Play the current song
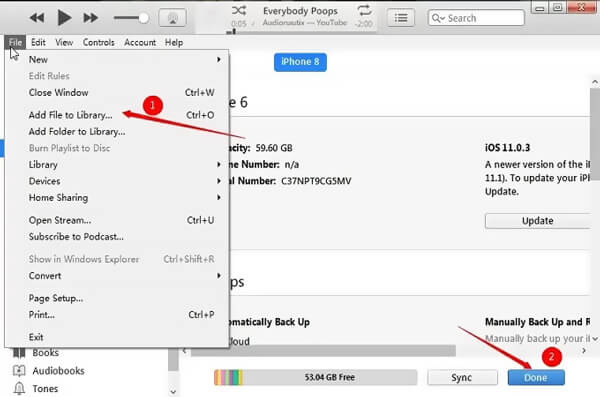The height and width of the screenshot is (397, 600). pyautogui.click(x=64, y=18)
